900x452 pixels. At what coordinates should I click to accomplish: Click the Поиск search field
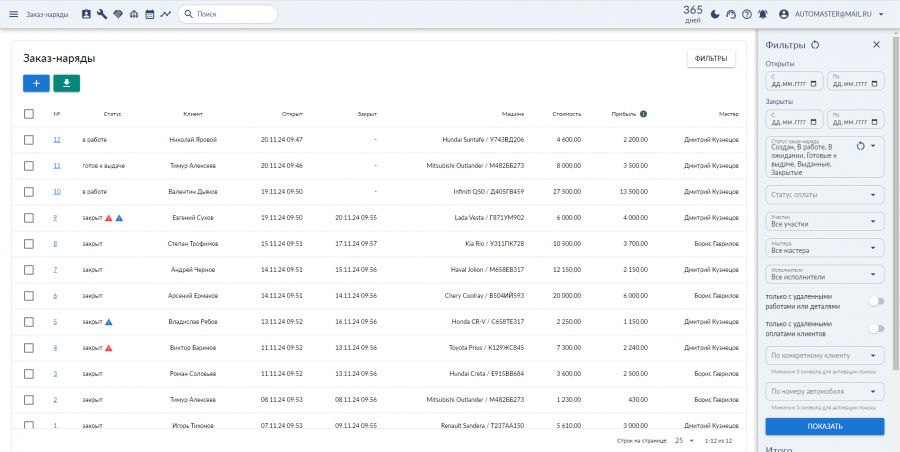(x=227, y=14)
